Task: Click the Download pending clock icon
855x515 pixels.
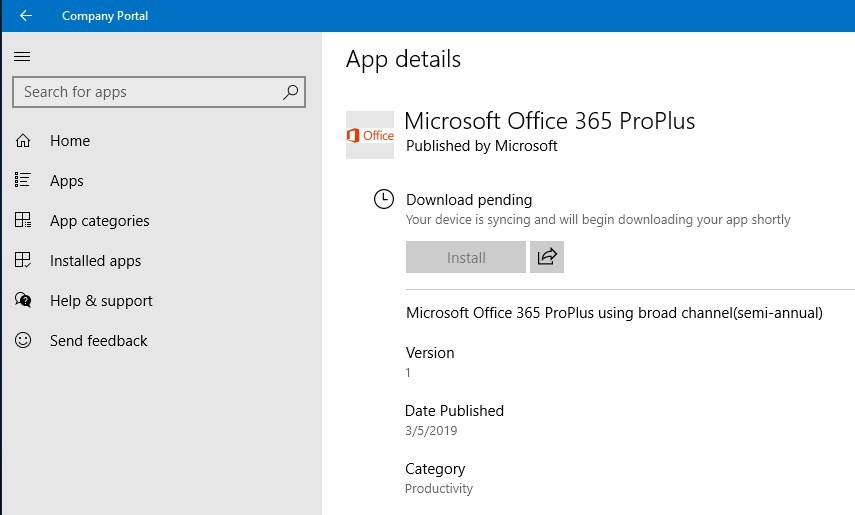Action: click(384, 199)
